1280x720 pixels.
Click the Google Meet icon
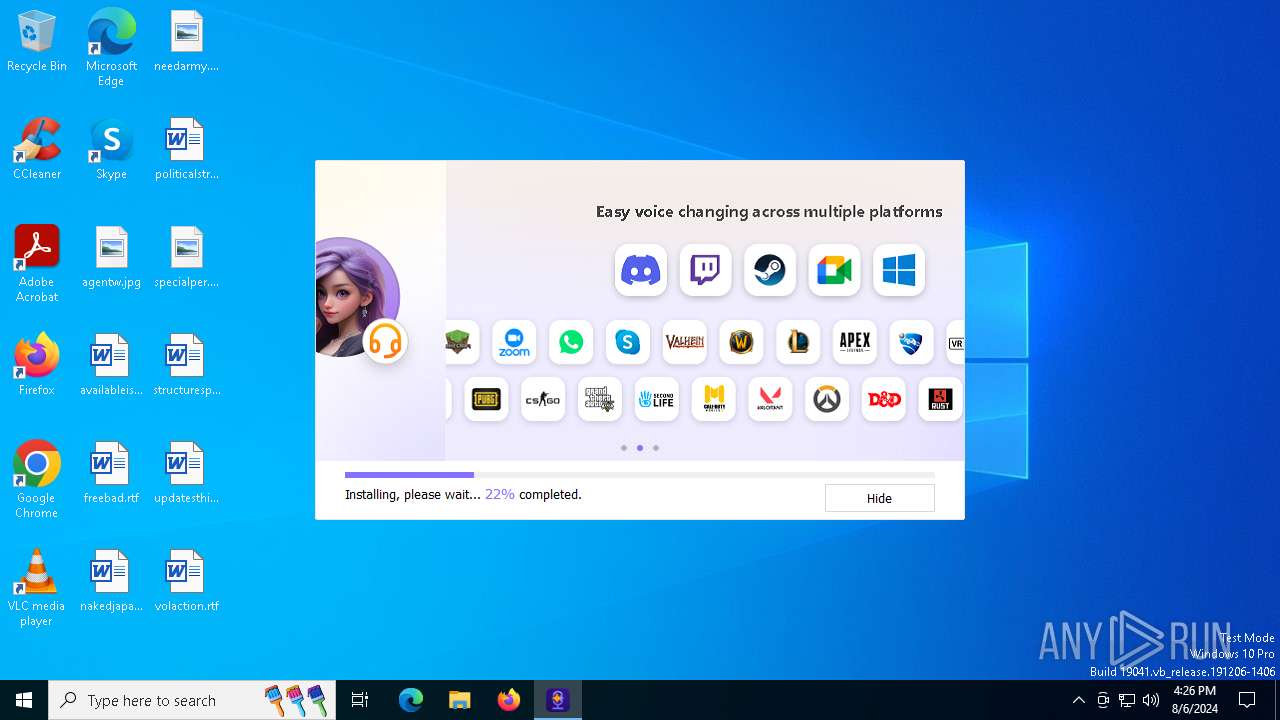coord(834,270)
